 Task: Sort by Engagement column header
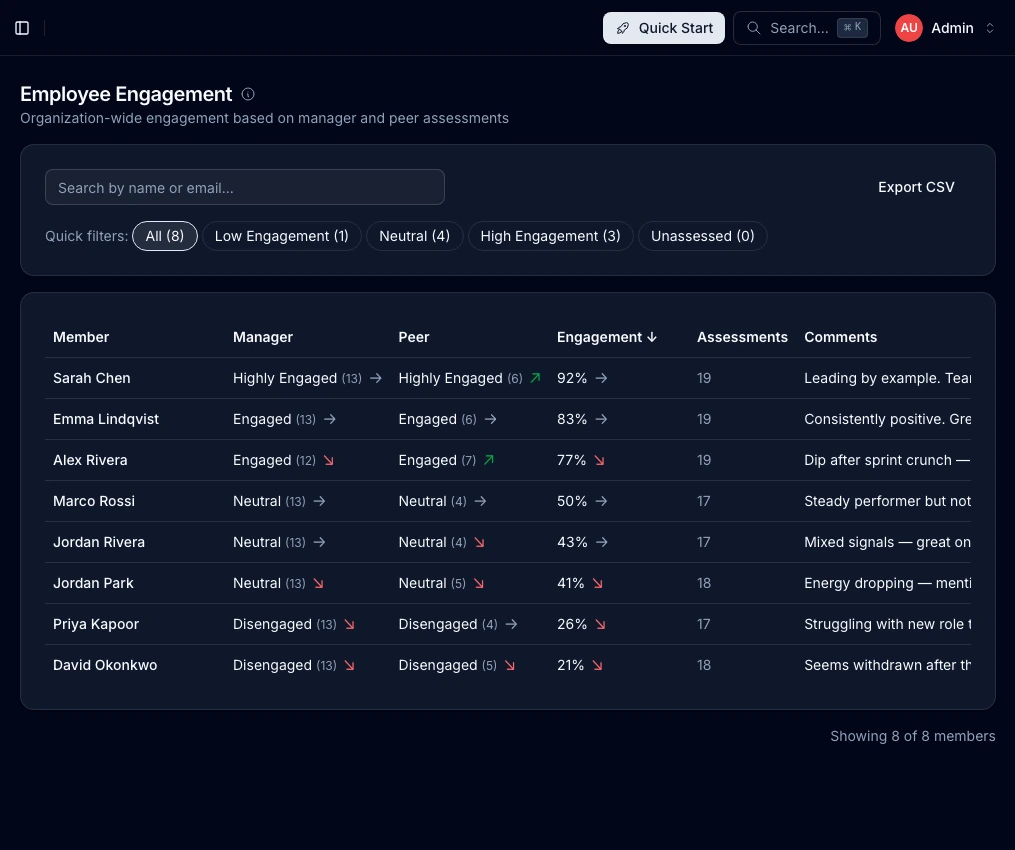[607, 337]
